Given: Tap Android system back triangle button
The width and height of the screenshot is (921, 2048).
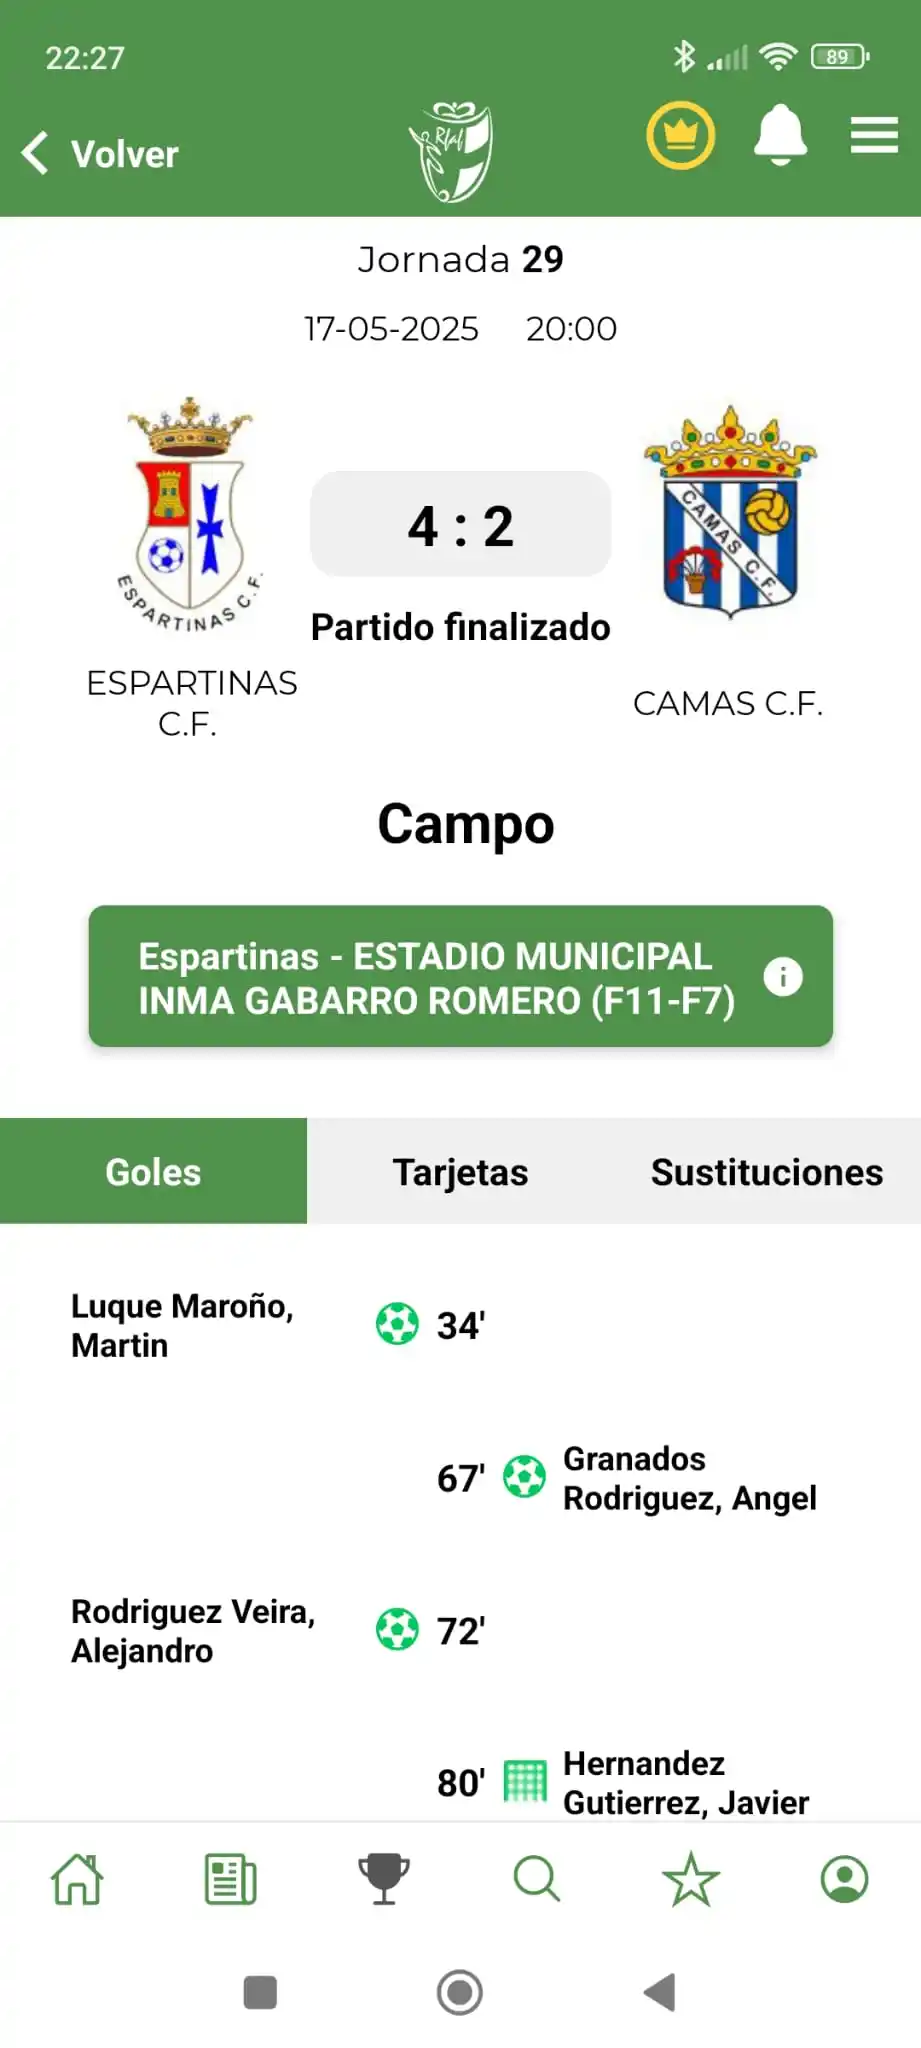Looking at the screenshot, I should pyautogui.click(x=660, y=1992).
